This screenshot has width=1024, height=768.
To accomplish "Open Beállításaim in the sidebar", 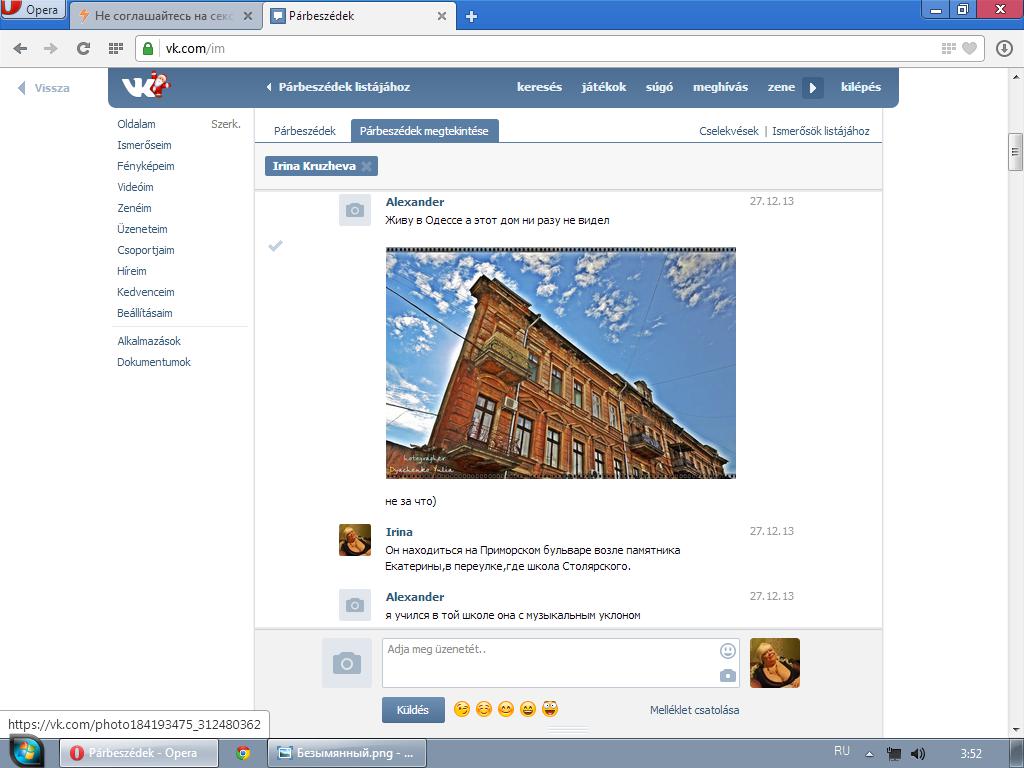I will (145, 313).
